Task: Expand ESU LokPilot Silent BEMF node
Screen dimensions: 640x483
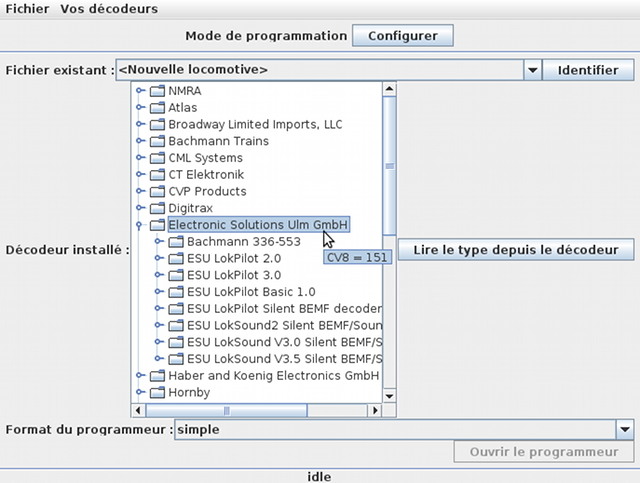Action: 159,308
